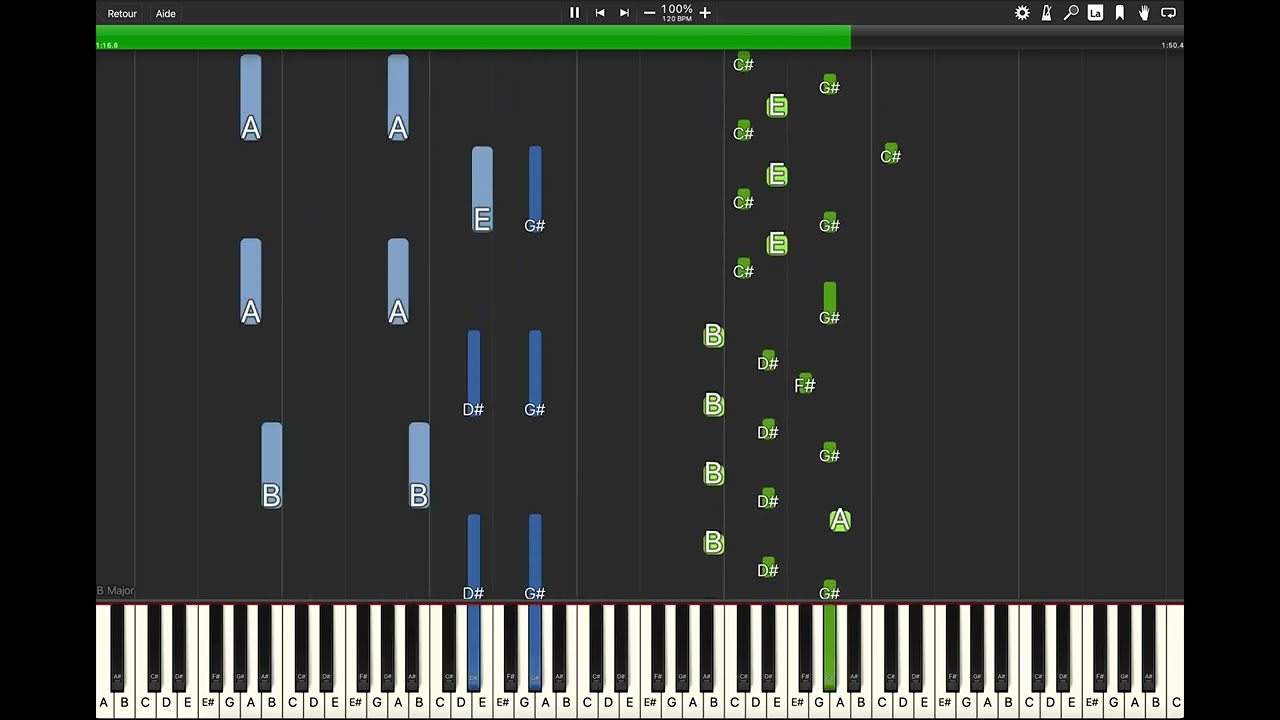This screenshot has width=1280, height=720.
Task: Open the magnifier zoom tool
Action: (x=1071, y=13)
